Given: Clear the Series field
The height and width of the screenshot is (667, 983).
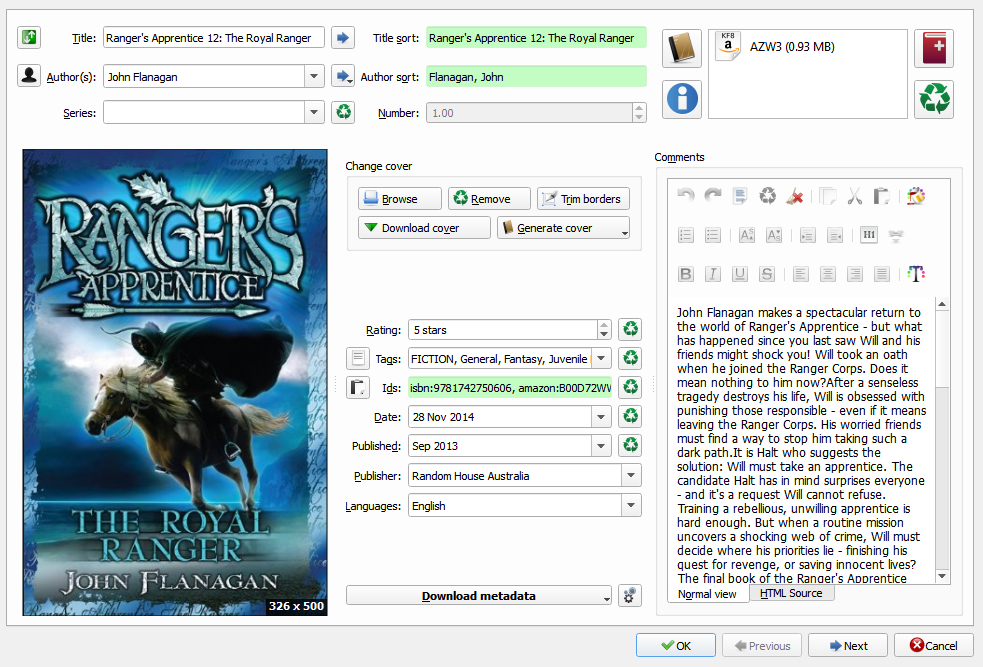Looking at the screenshot, I should [x=344, y=112].
